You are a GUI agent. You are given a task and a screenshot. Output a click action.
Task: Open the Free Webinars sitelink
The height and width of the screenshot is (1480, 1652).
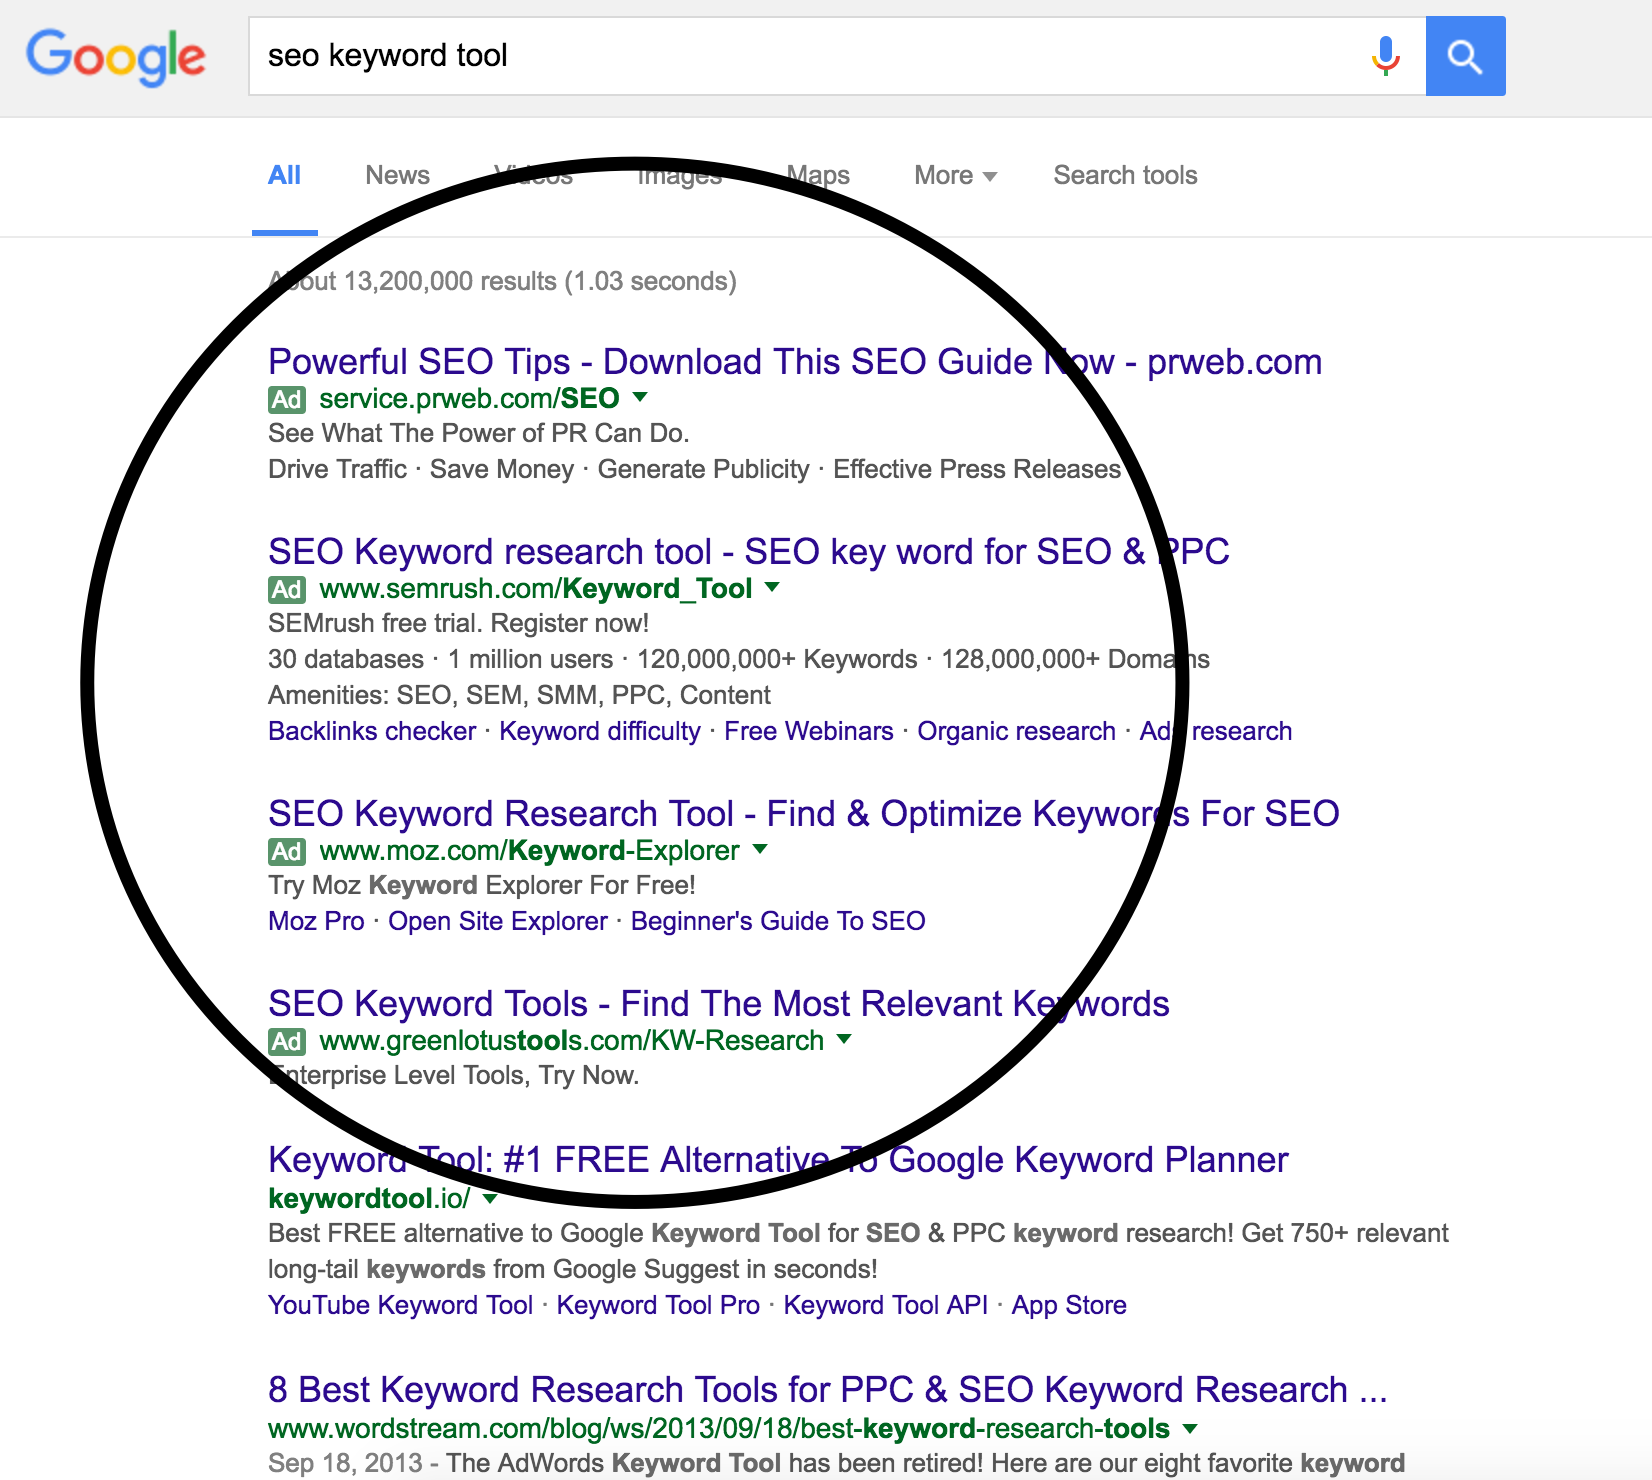(809, 731)
